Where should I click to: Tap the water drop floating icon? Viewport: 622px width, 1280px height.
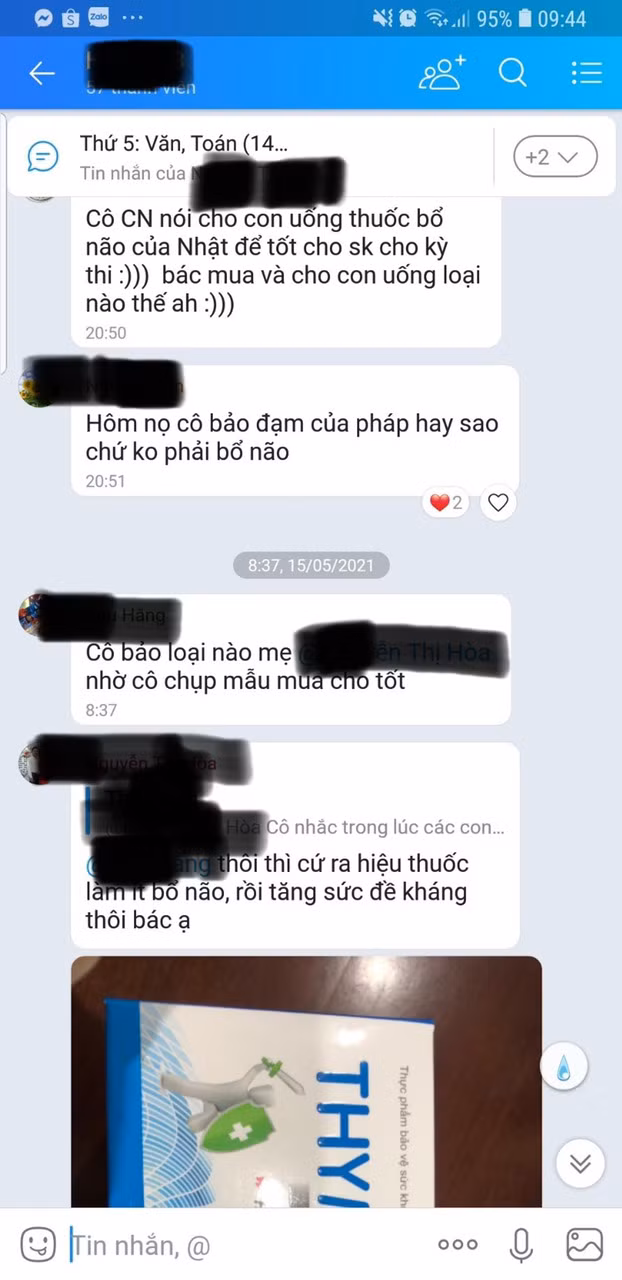pyautogui.click(x=564, y=1069)
